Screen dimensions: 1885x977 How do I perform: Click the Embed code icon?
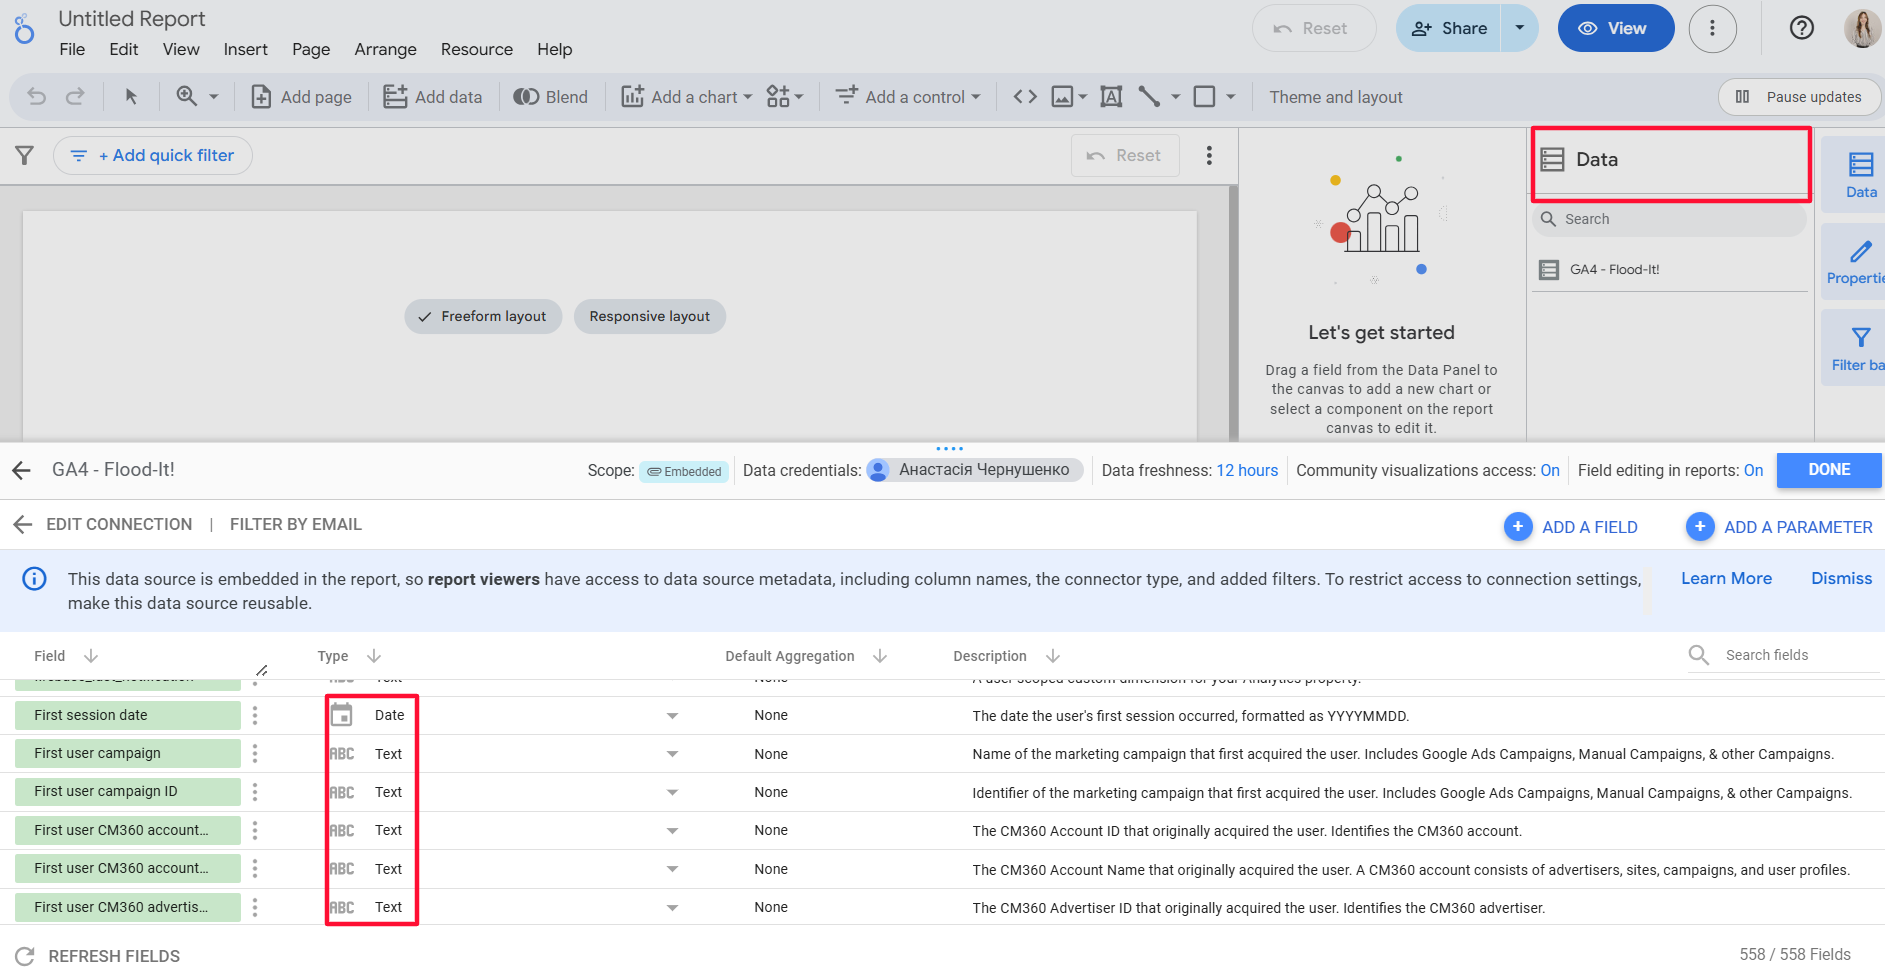tap(1024, 96)
